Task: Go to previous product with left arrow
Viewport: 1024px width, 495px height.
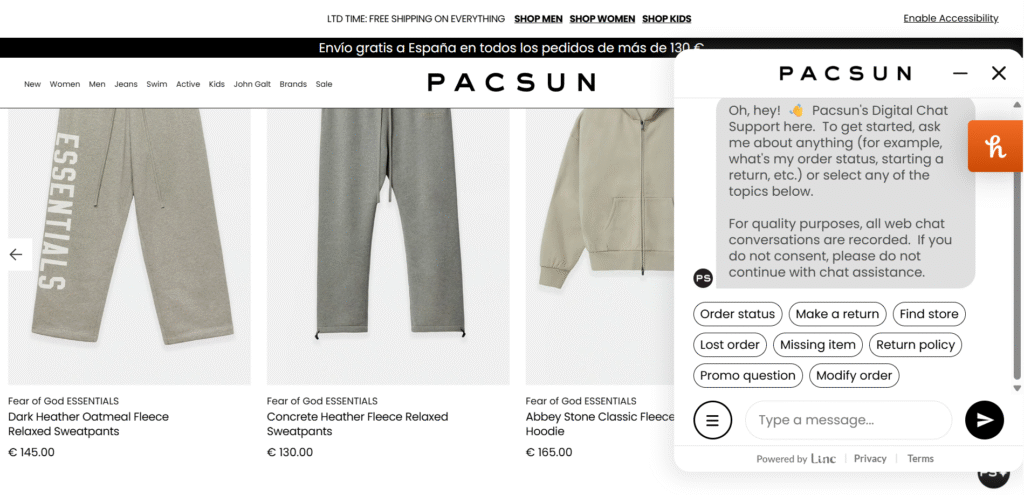Action: point(16,254)
